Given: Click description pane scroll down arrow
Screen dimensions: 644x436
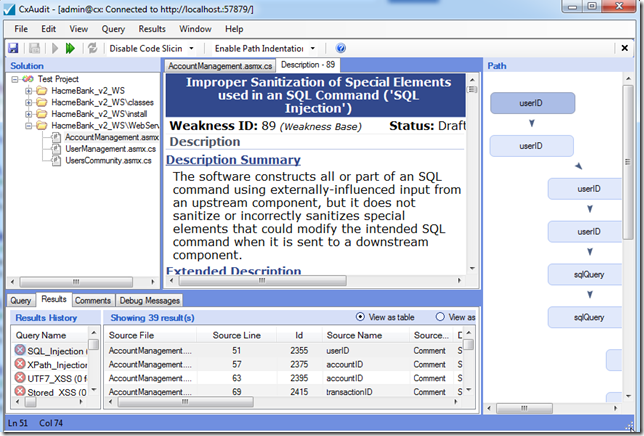Looking at the screenshot, I should [x=472, y=268].
